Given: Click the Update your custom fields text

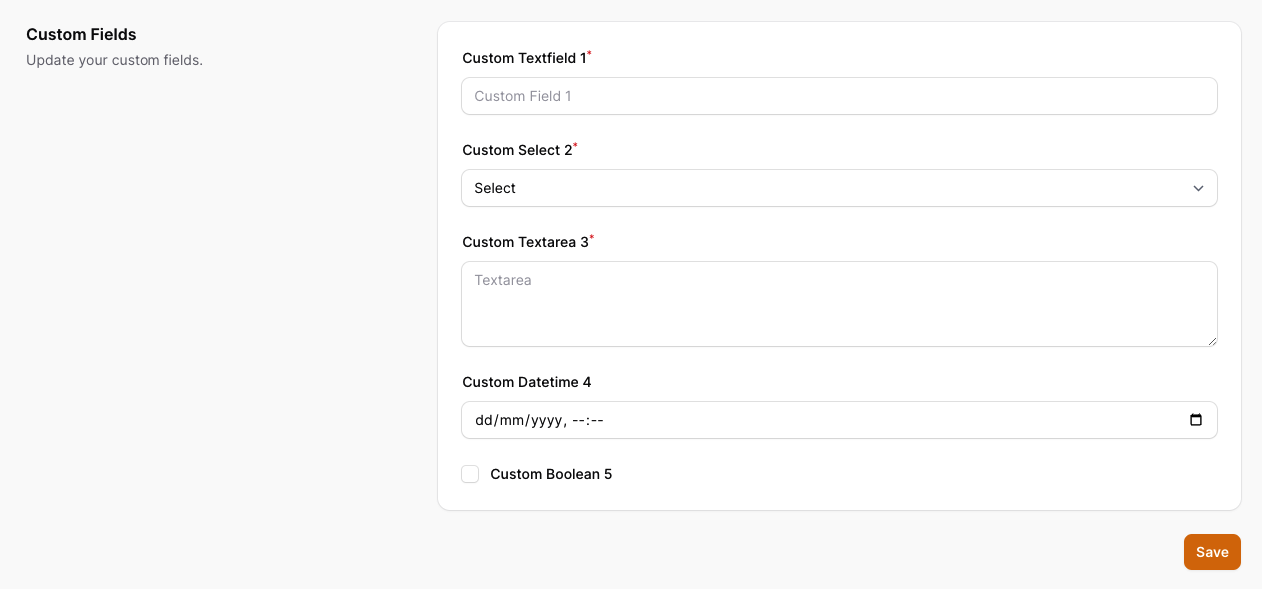Looking at the screenshot, I should [114, 60].
